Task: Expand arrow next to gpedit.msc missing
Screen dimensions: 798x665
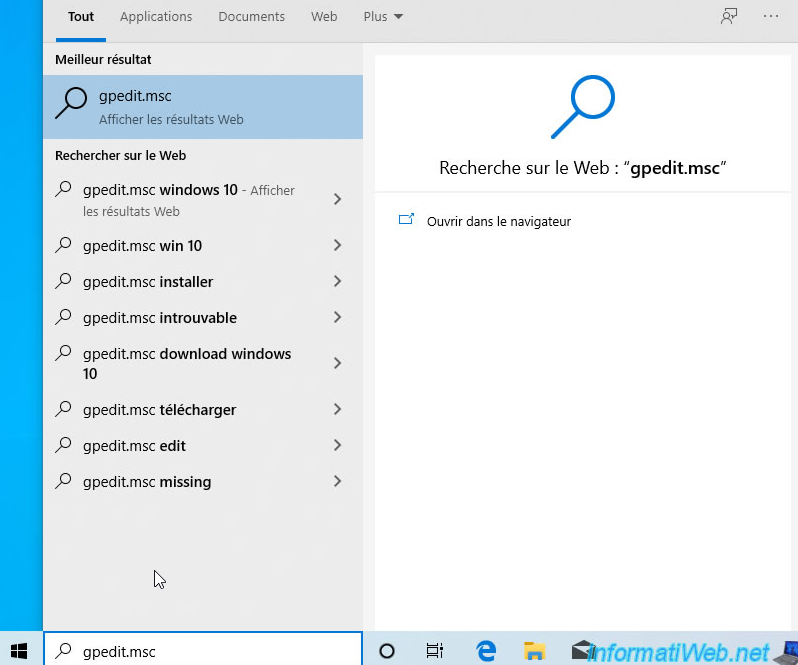Action: 337,482
